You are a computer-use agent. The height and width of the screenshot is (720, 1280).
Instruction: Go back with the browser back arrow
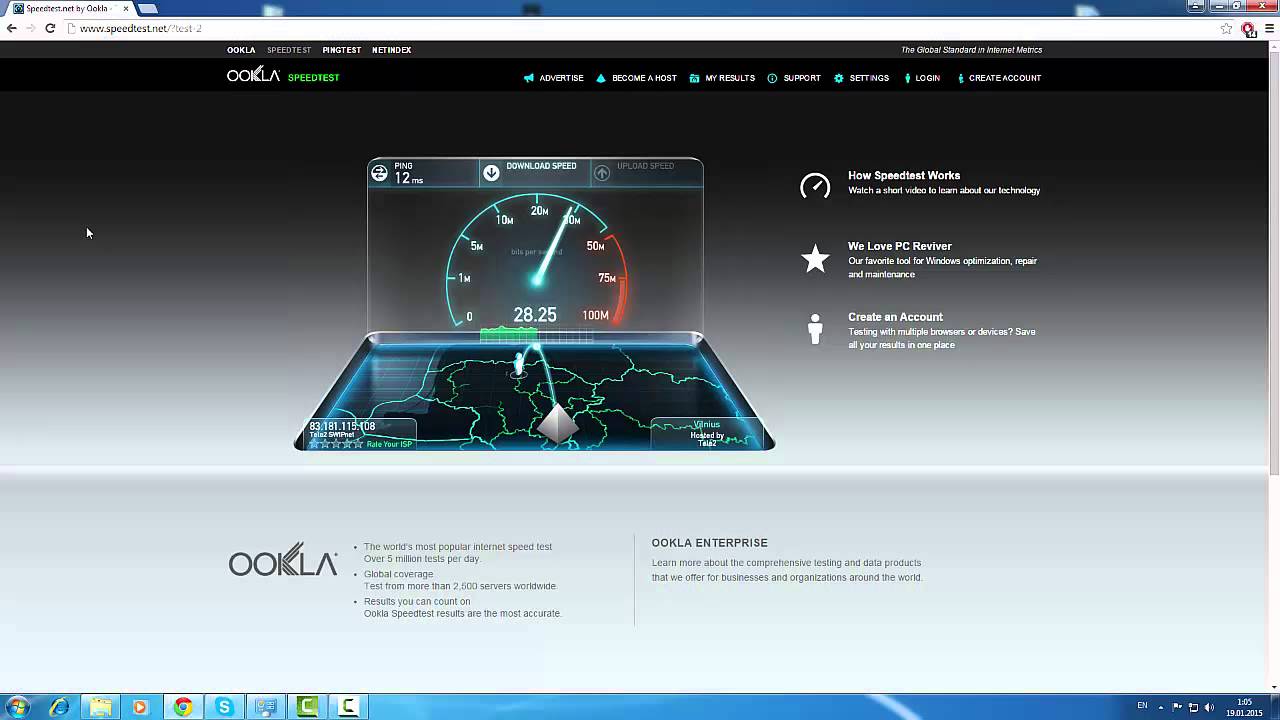coord(11,28)
